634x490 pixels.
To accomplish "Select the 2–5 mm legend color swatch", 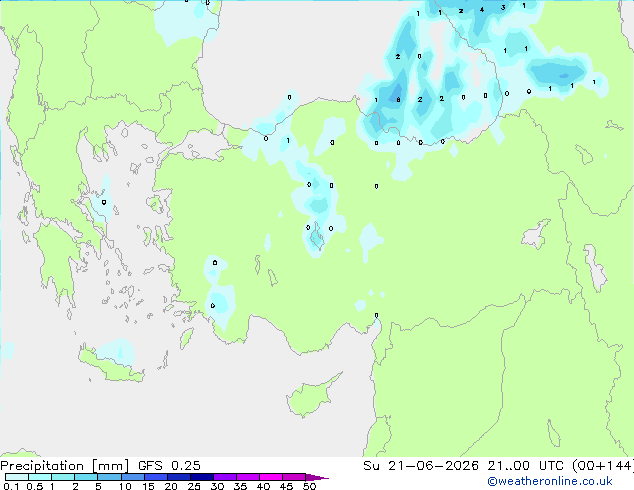I will click(x=86, y=477).
